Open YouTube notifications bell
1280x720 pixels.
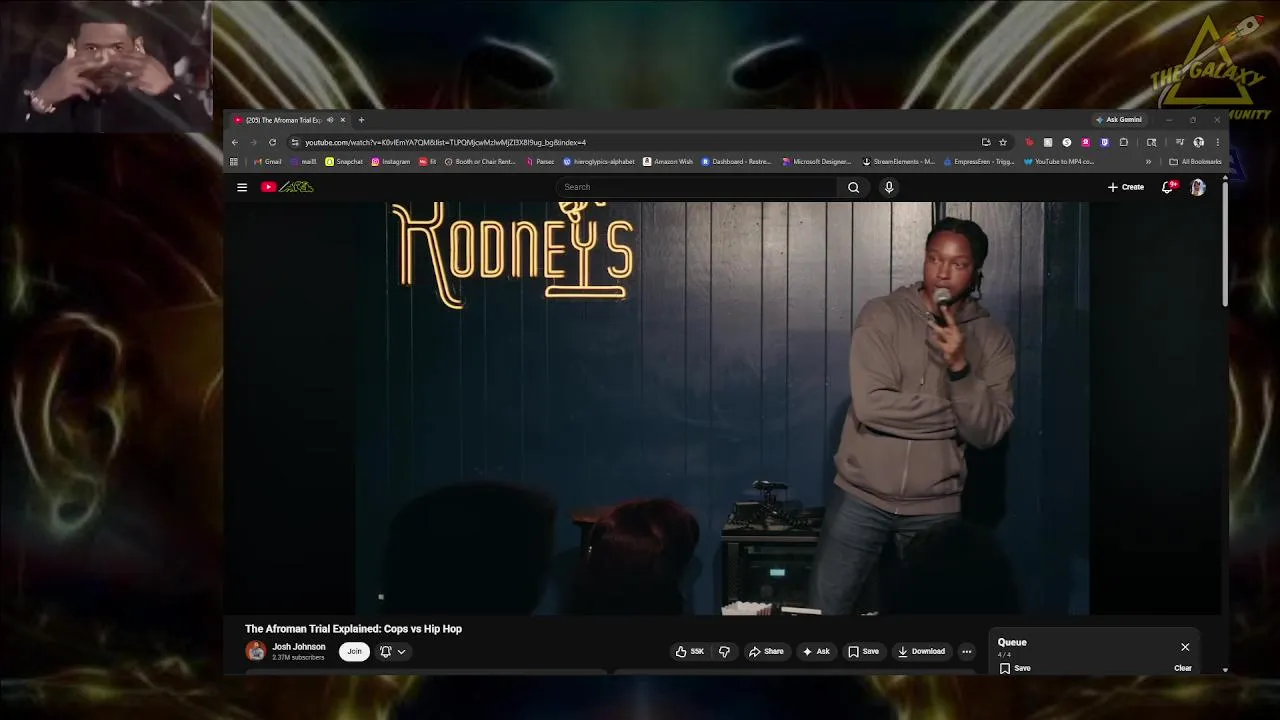coord(1167,187)
